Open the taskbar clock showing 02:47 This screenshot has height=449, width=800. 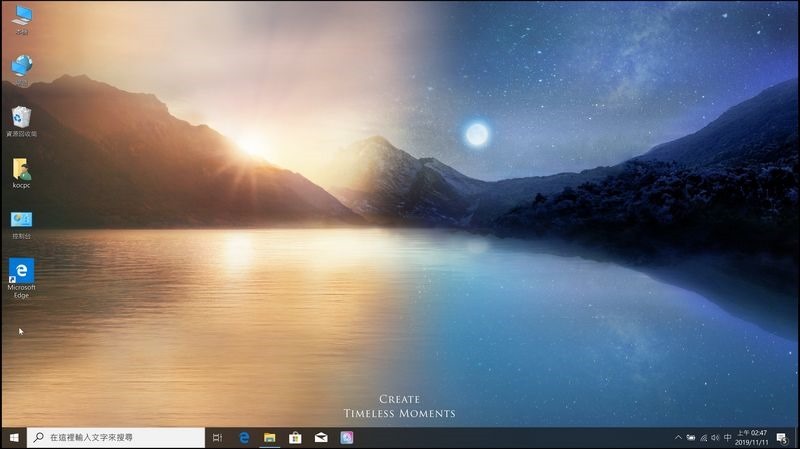[752, 438]
